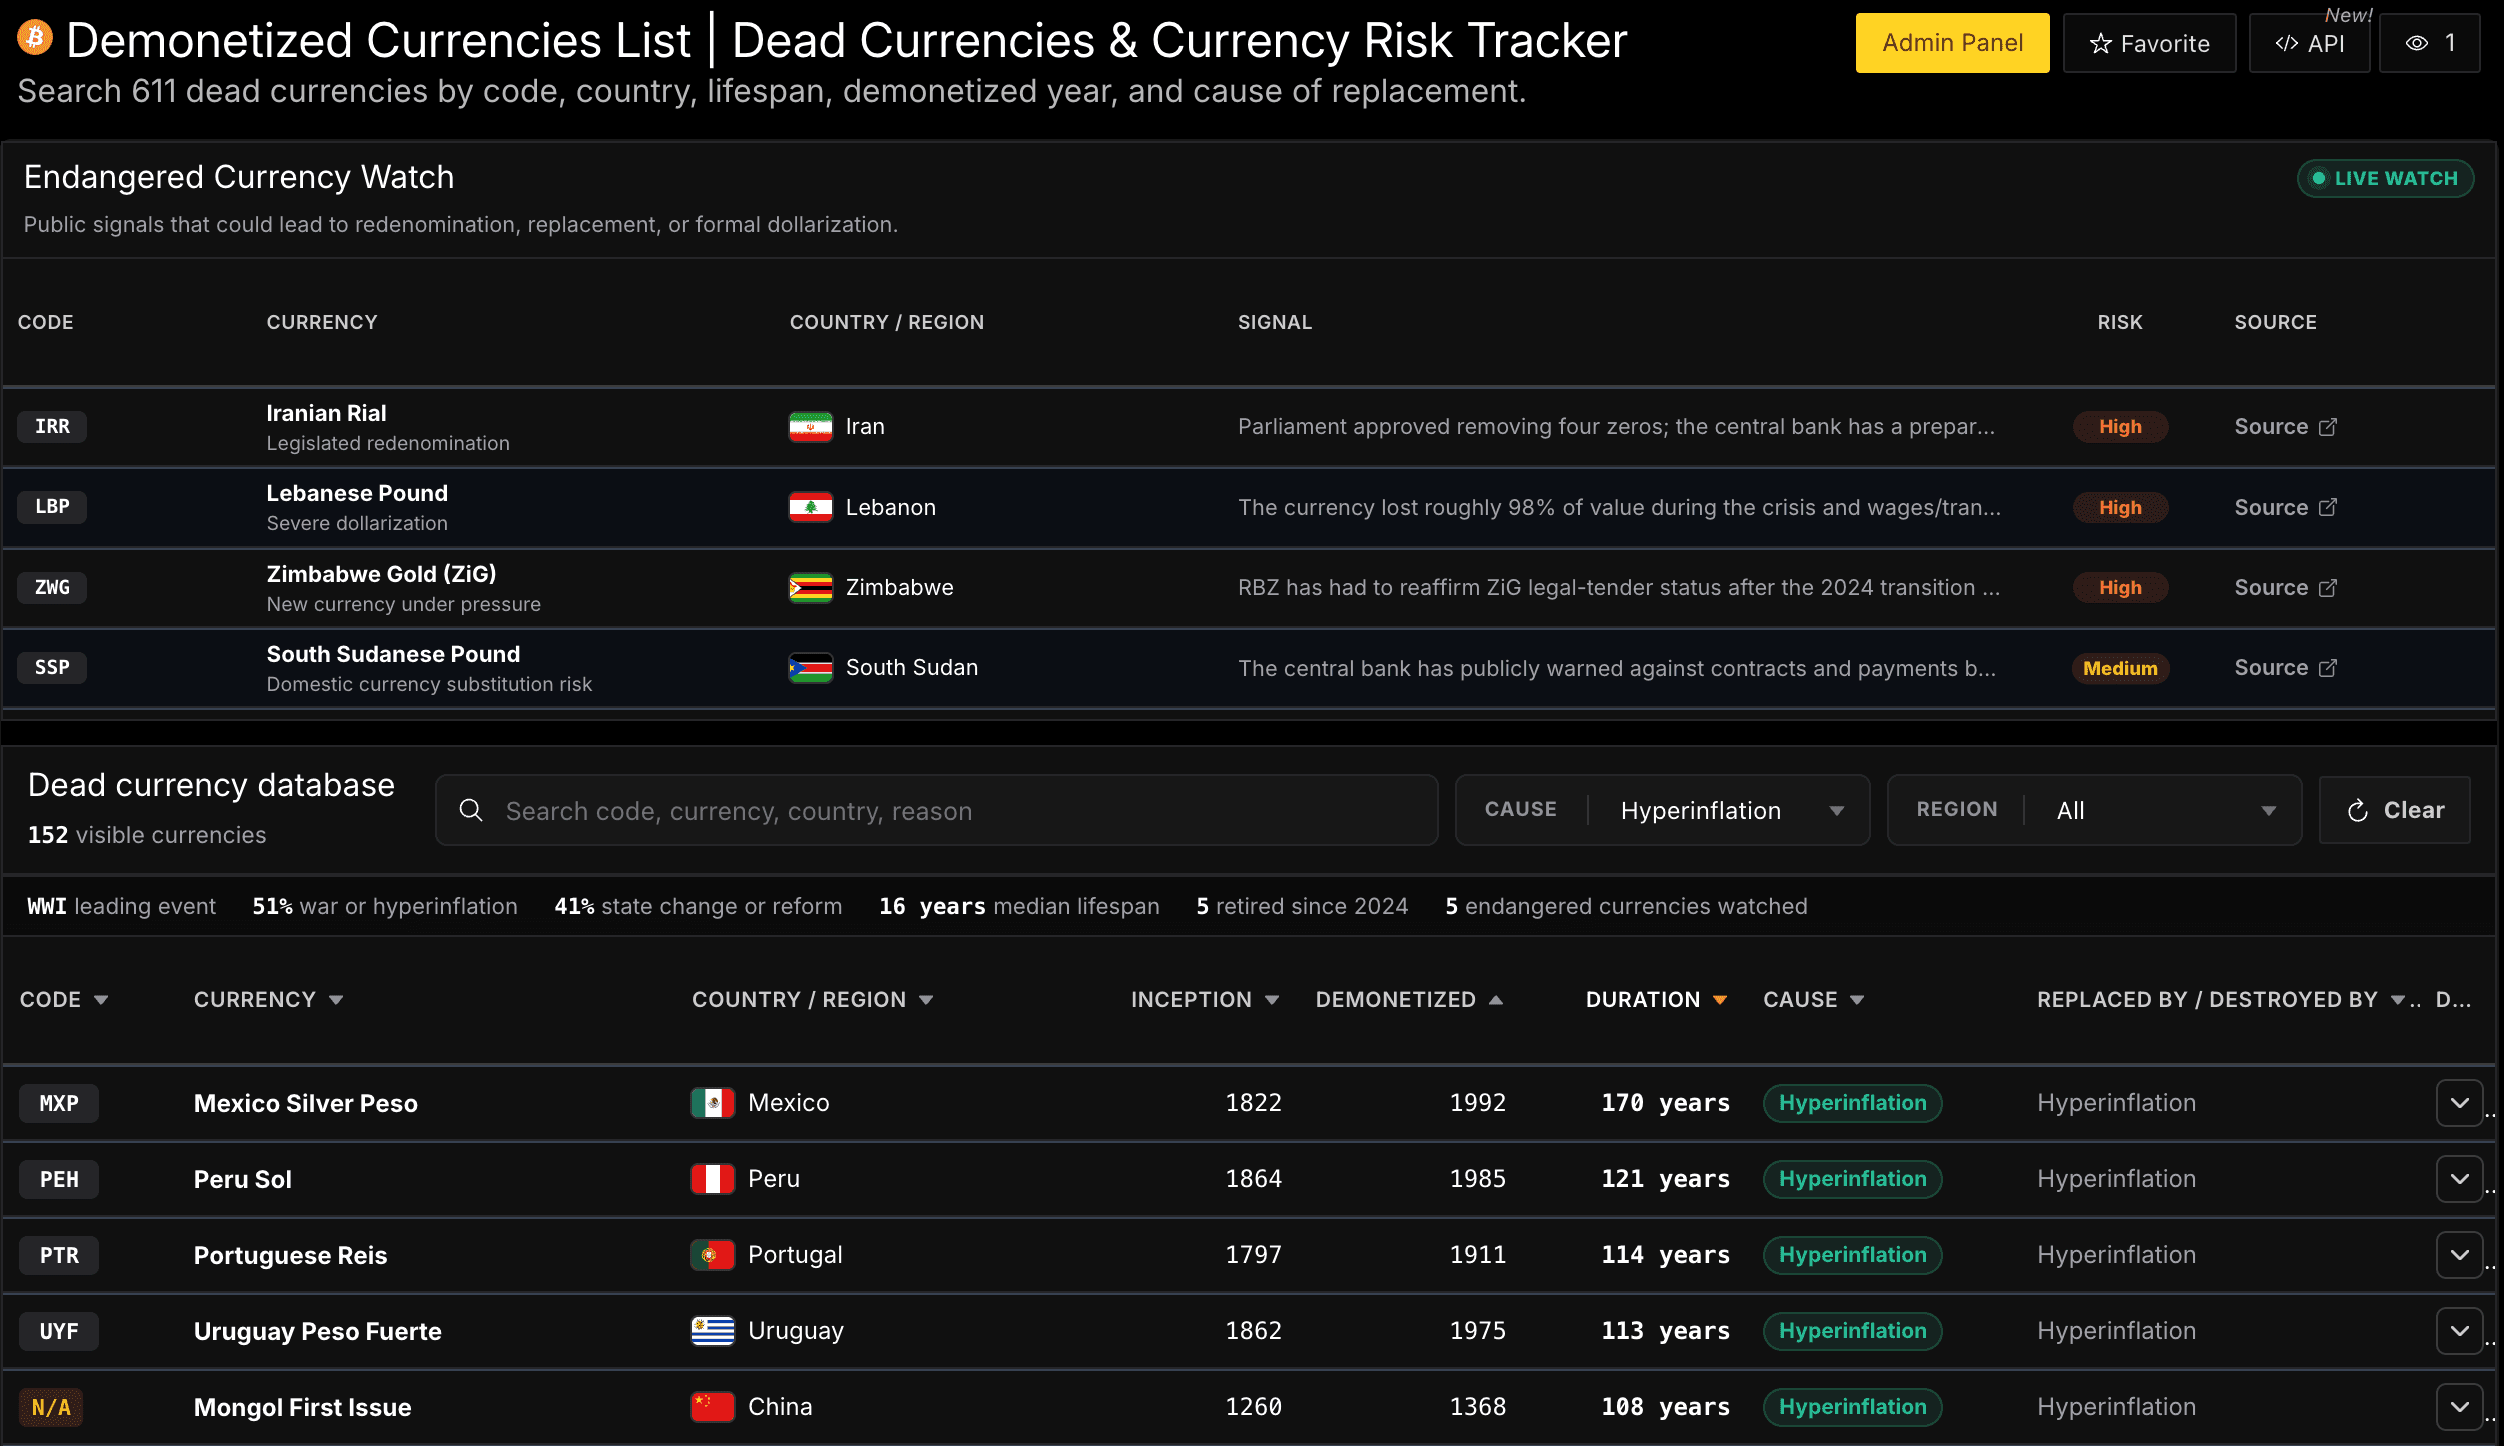Sort by CURRENCY column
This screenshot has width=2504, height=1446.
pos(268,1000)
